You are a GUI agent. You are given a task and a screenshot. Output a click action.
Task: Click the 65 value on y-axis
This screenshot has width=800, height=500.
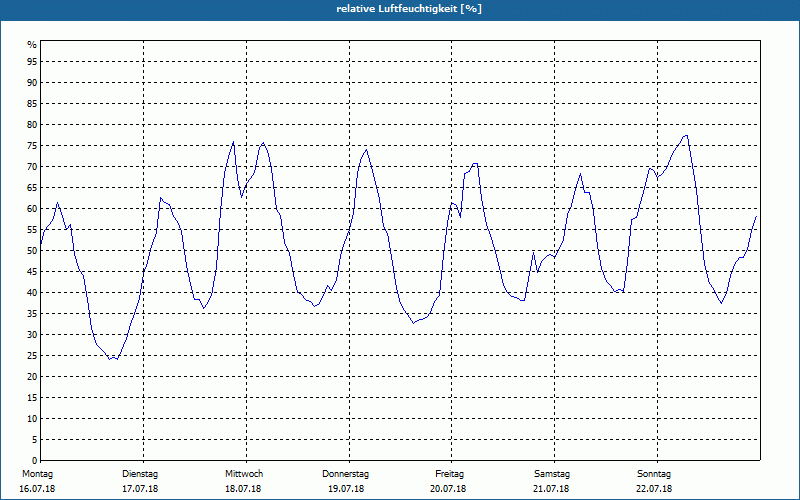click(32, 188)
